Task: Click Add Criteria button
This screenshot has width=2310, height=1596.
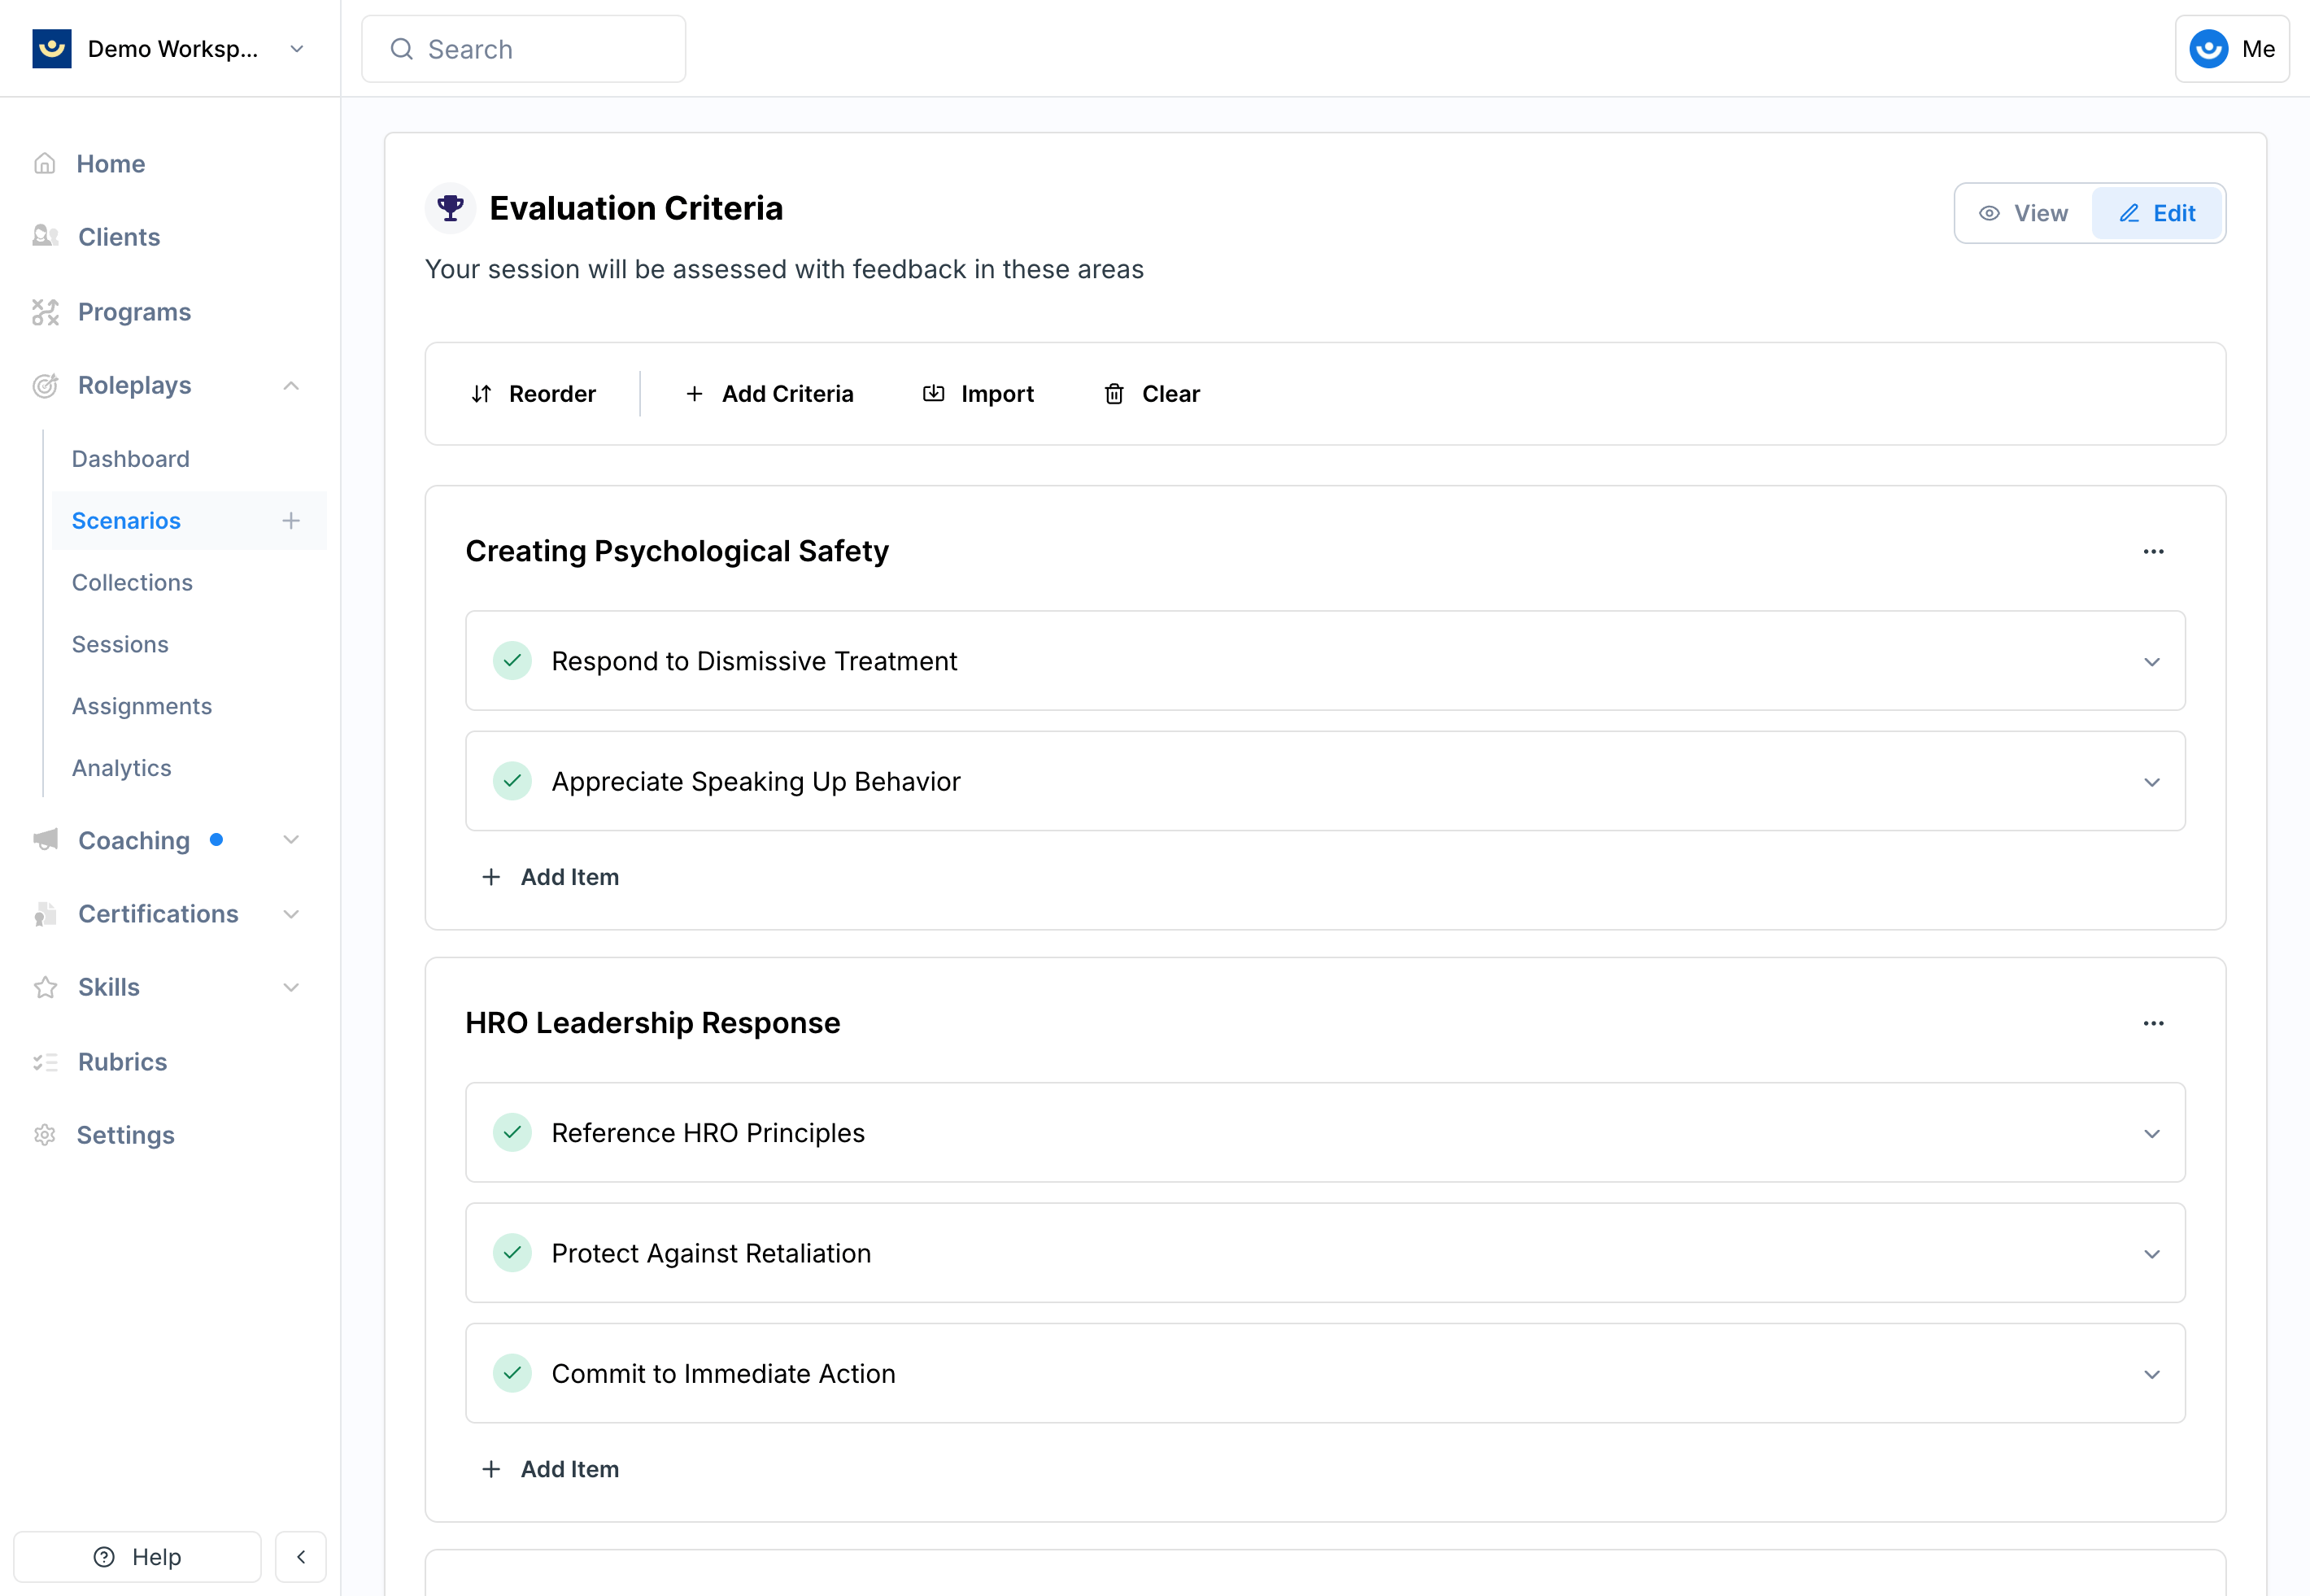Action: point(769,394)
